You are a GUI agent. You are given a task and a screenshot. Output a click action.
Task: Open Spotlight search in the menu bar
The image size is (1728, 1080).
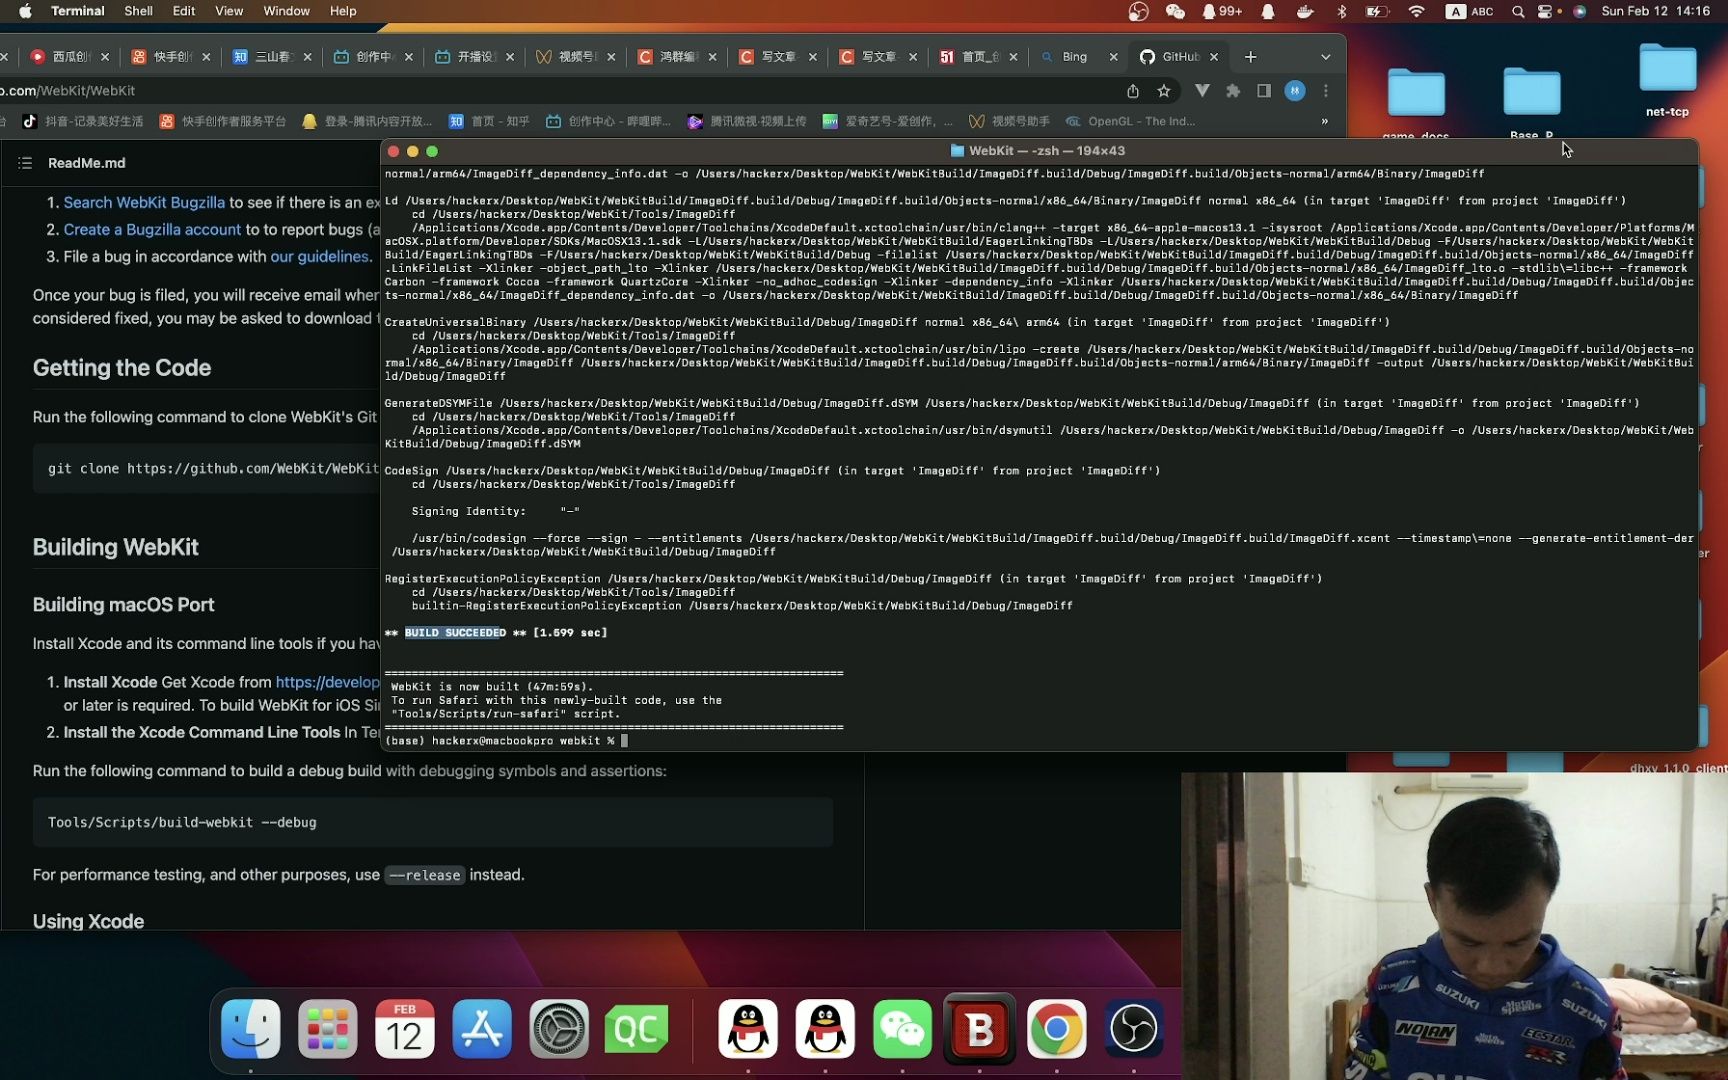(x=1518, y=11)
